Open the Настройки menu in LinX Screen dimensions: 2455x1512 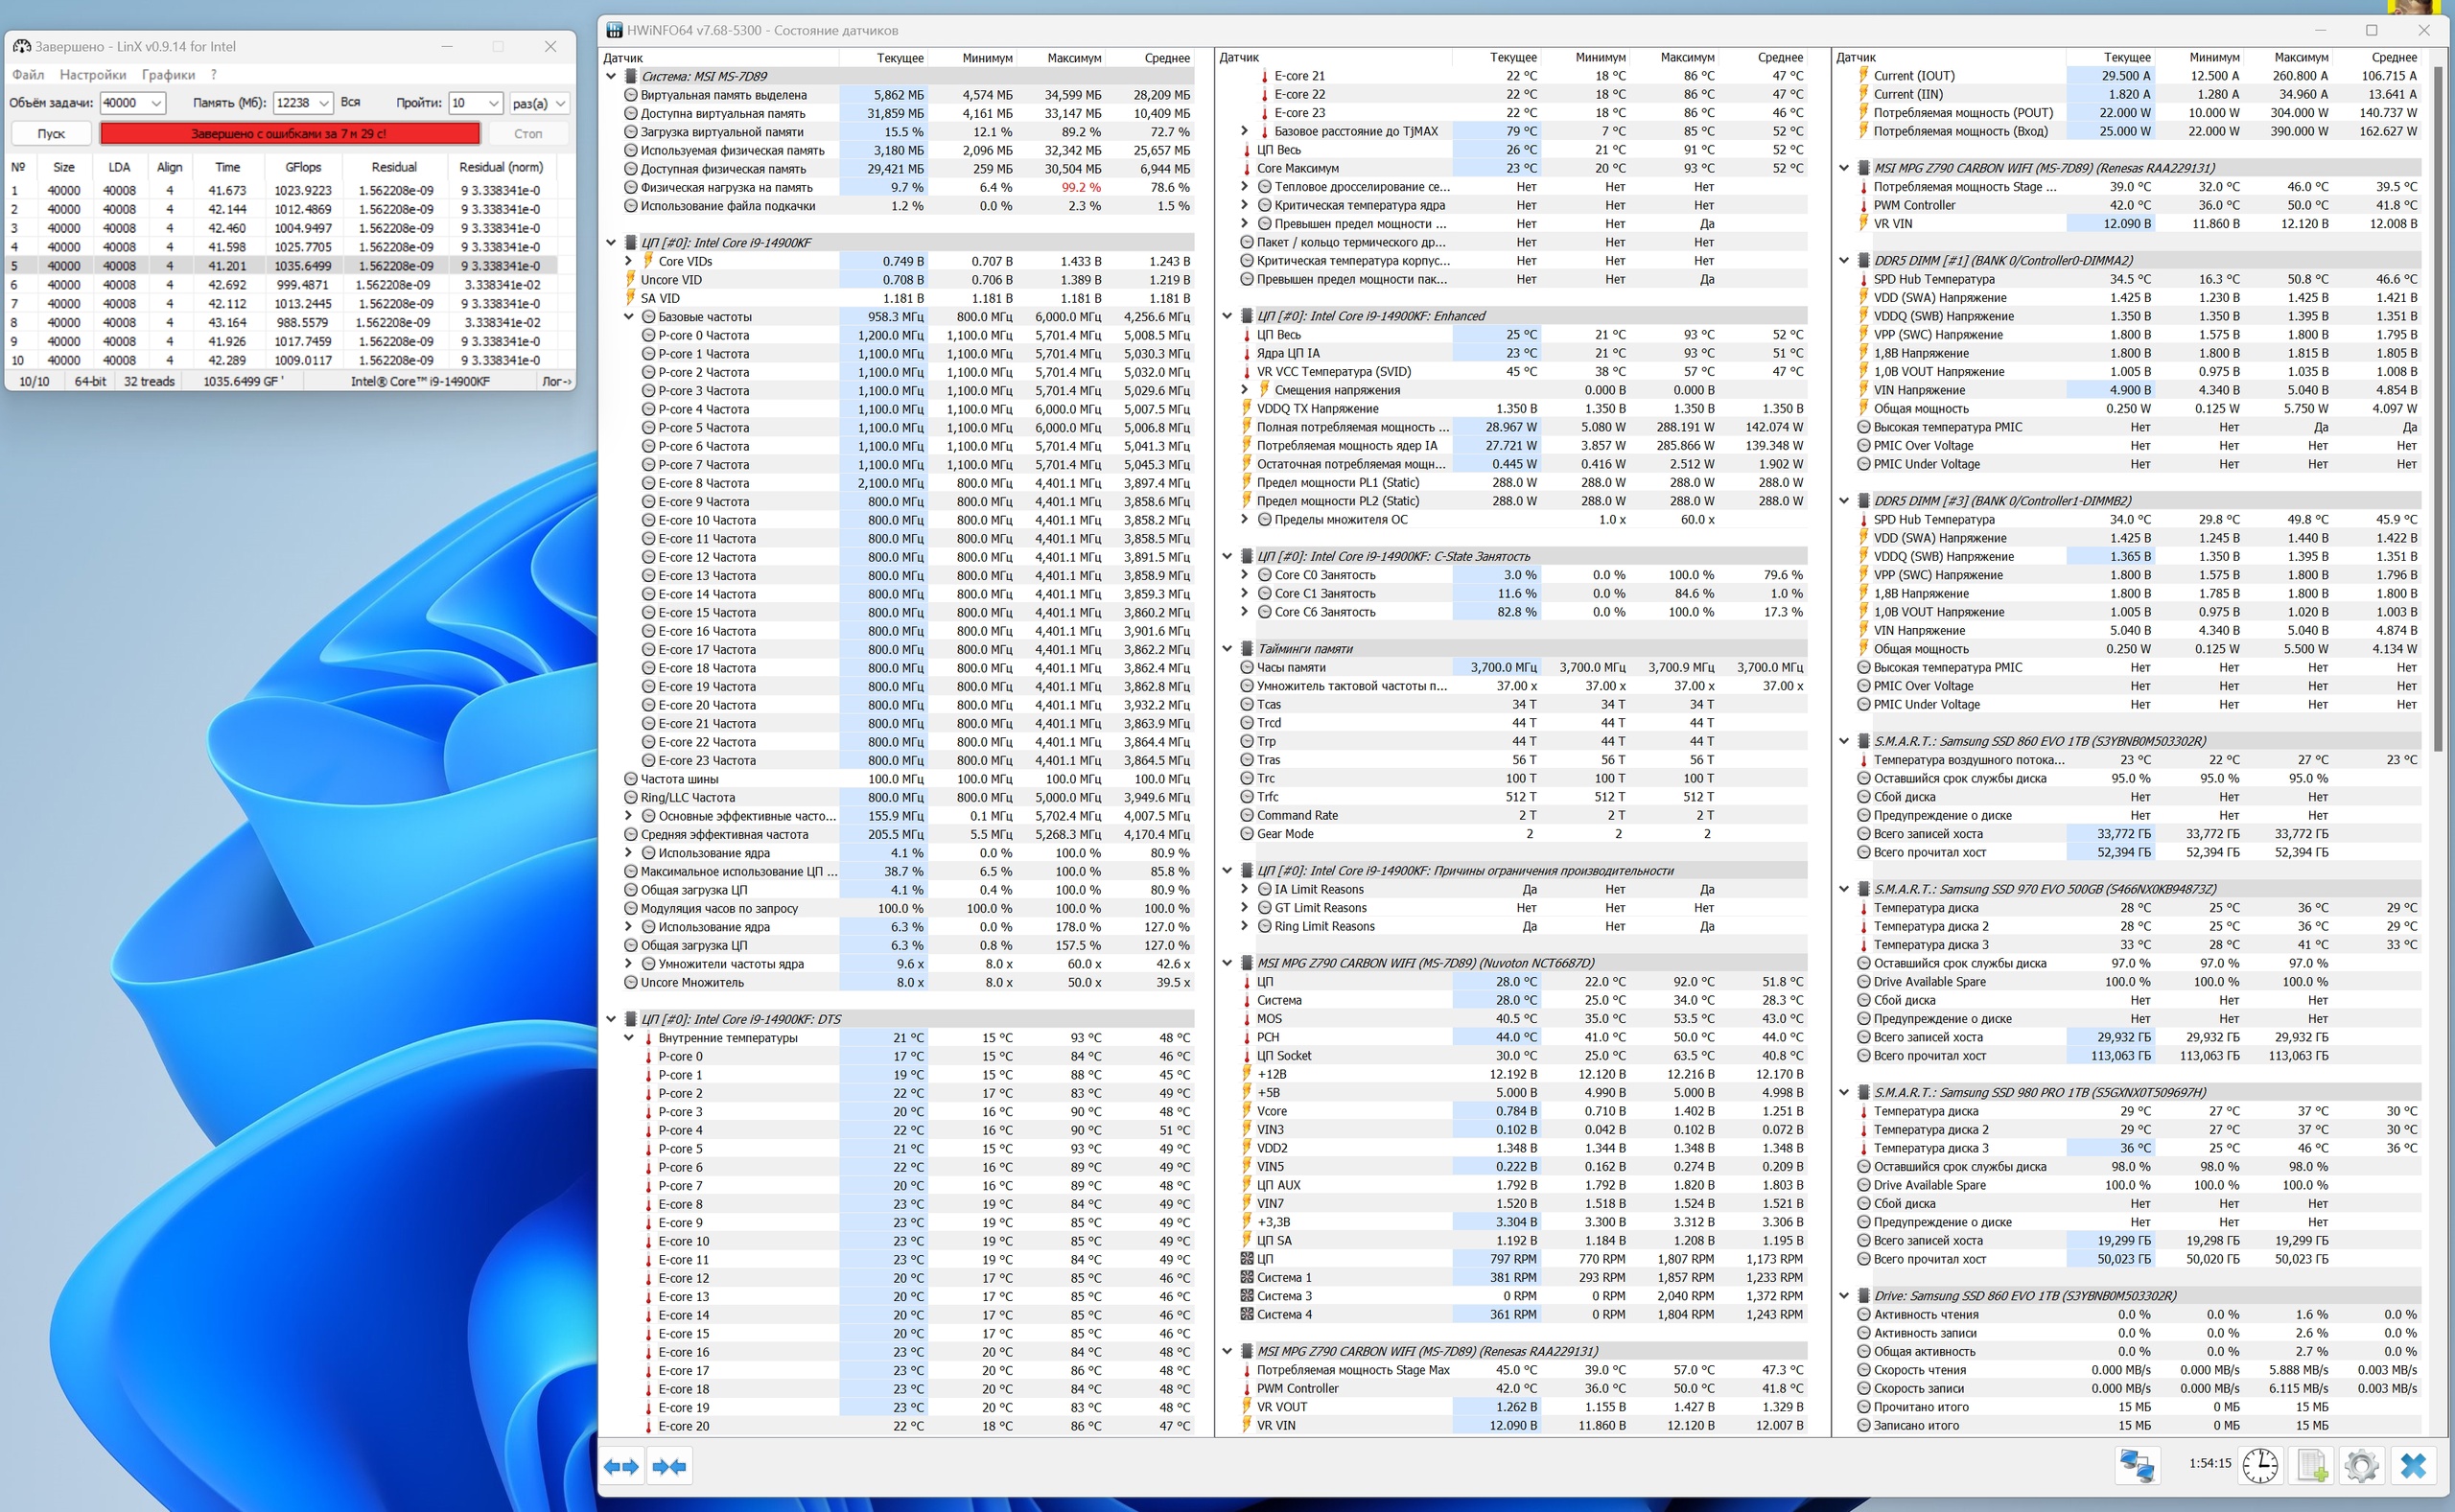pos(92,75)
